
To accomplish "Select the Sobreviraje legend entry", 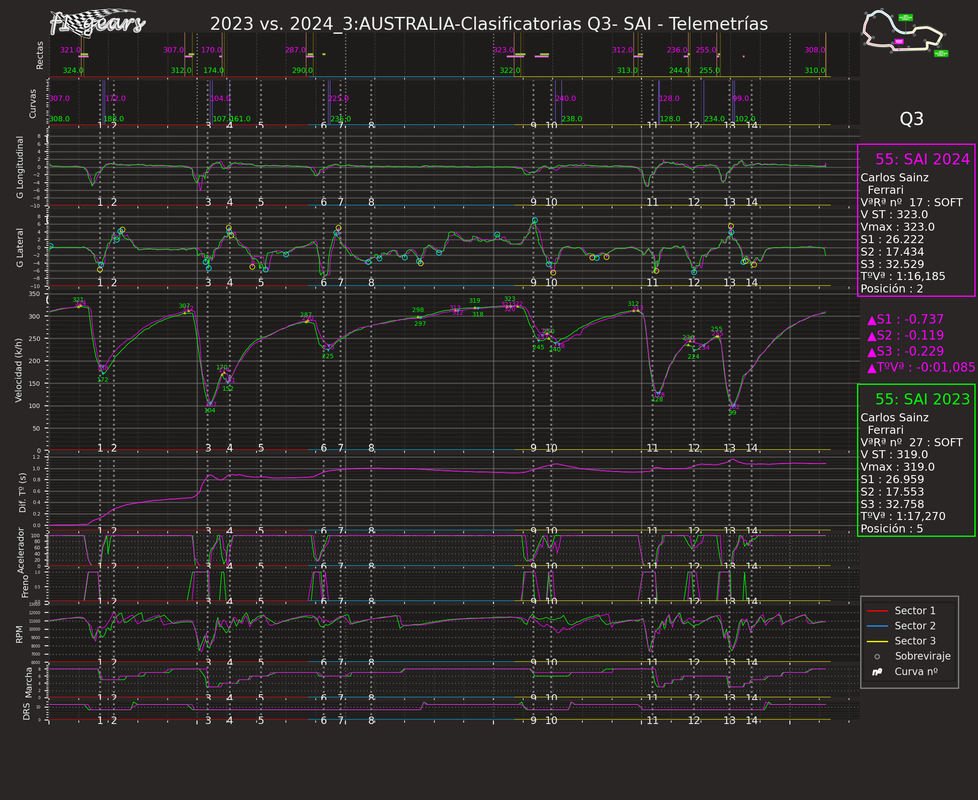I will coord(913,657).
